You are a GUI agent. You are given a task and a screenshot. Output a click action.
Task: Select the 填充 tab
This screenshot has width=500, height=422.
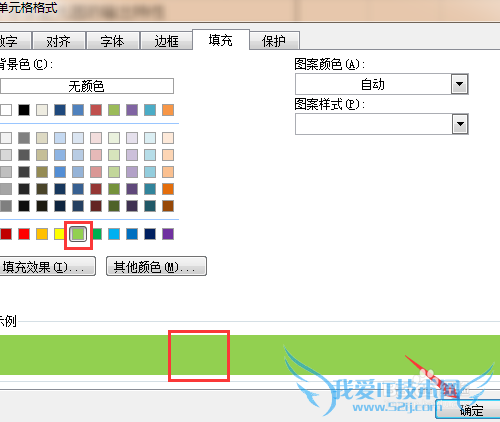tap(221, 40)
